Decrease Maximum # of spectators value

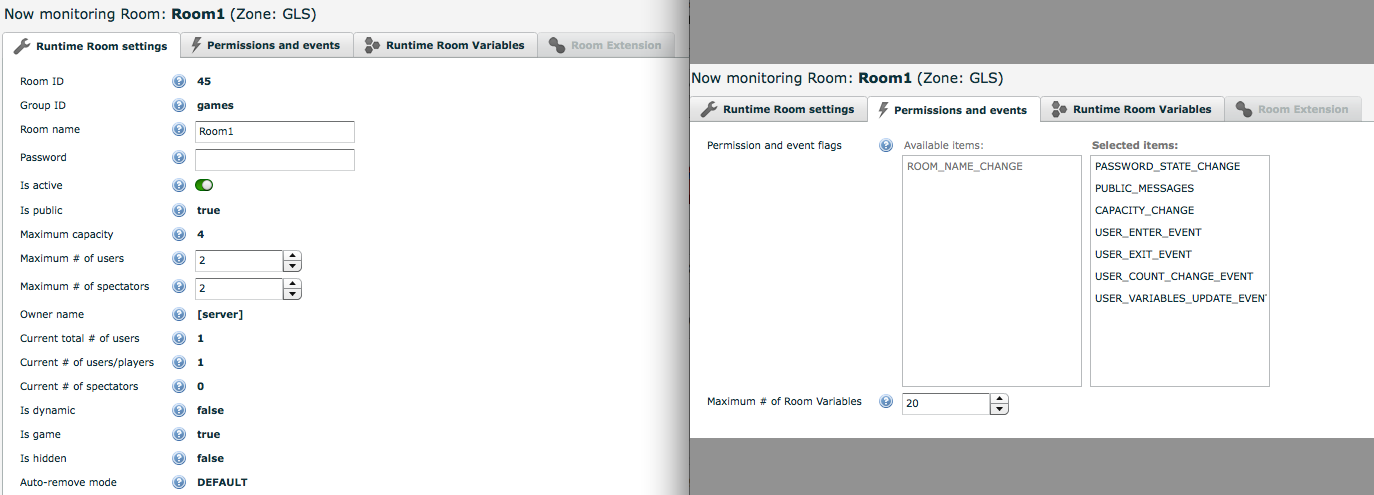click(292, 294)
